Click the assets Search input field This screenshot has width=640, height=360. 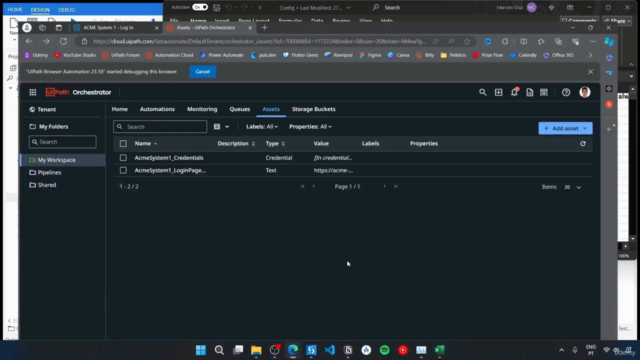(x=160, y=127)
